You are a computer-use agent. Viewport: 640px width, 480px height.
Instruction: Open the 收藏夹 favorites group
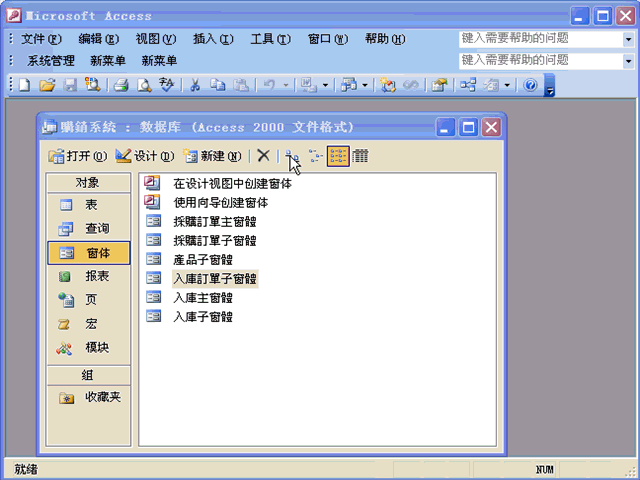point(89,397)
